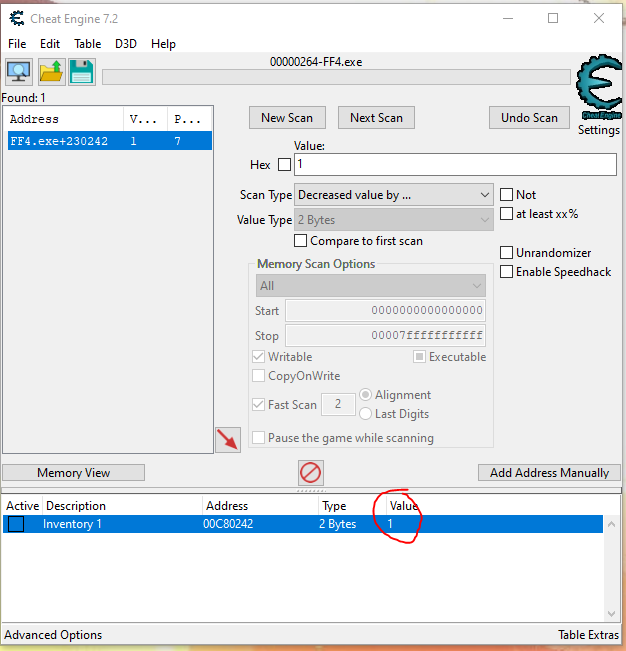The width and height of the screenshot is (626, 651).
Task: Activate the Inventory 1 entry checkbox
Action: (x=16, y=524)
